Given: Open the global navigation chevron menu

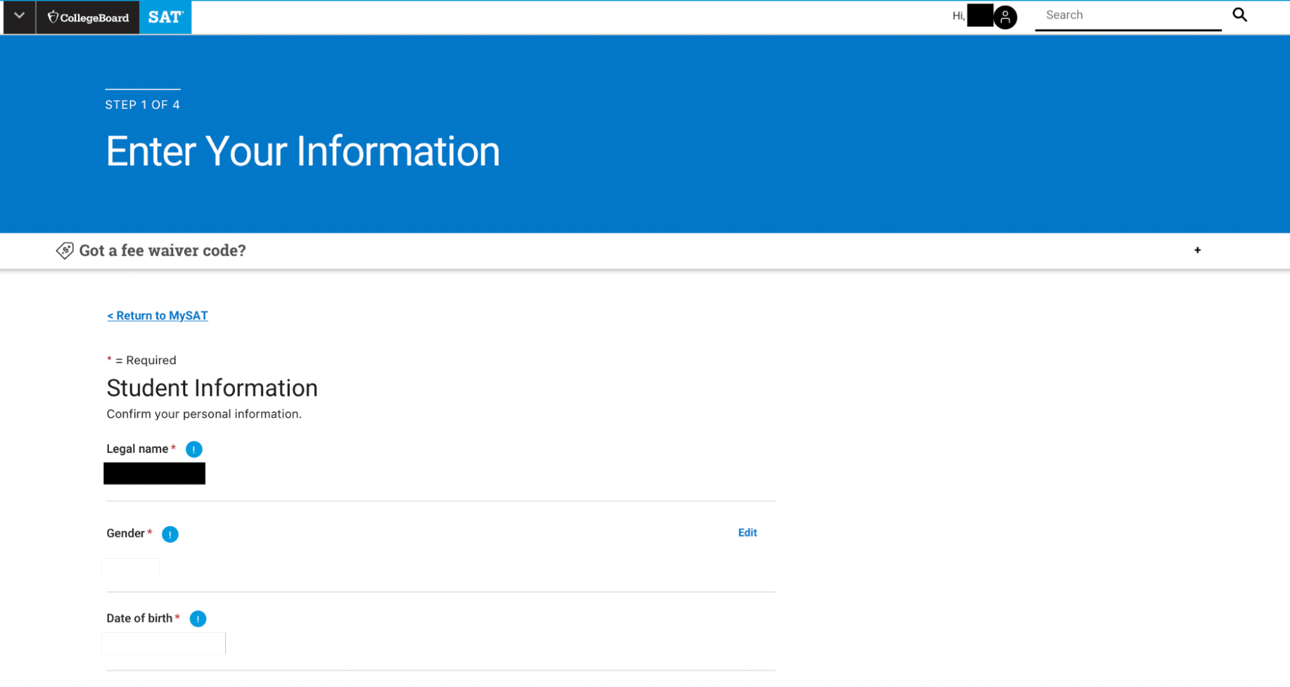Looking at the screenshot, I should [19, 16].
